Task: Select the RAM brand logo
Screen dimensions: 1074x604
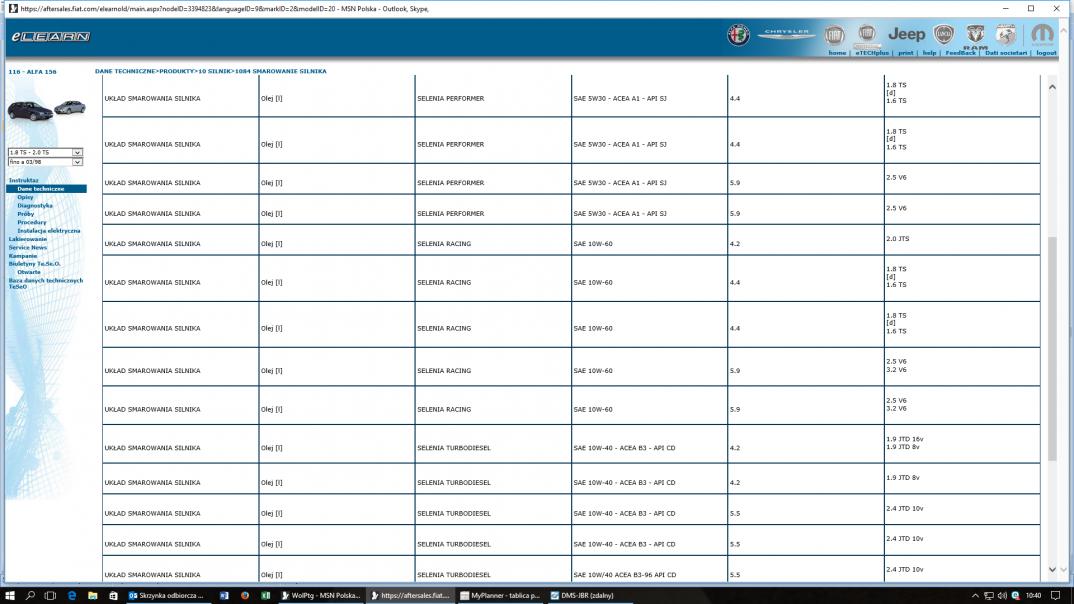Action: point(975,36)
